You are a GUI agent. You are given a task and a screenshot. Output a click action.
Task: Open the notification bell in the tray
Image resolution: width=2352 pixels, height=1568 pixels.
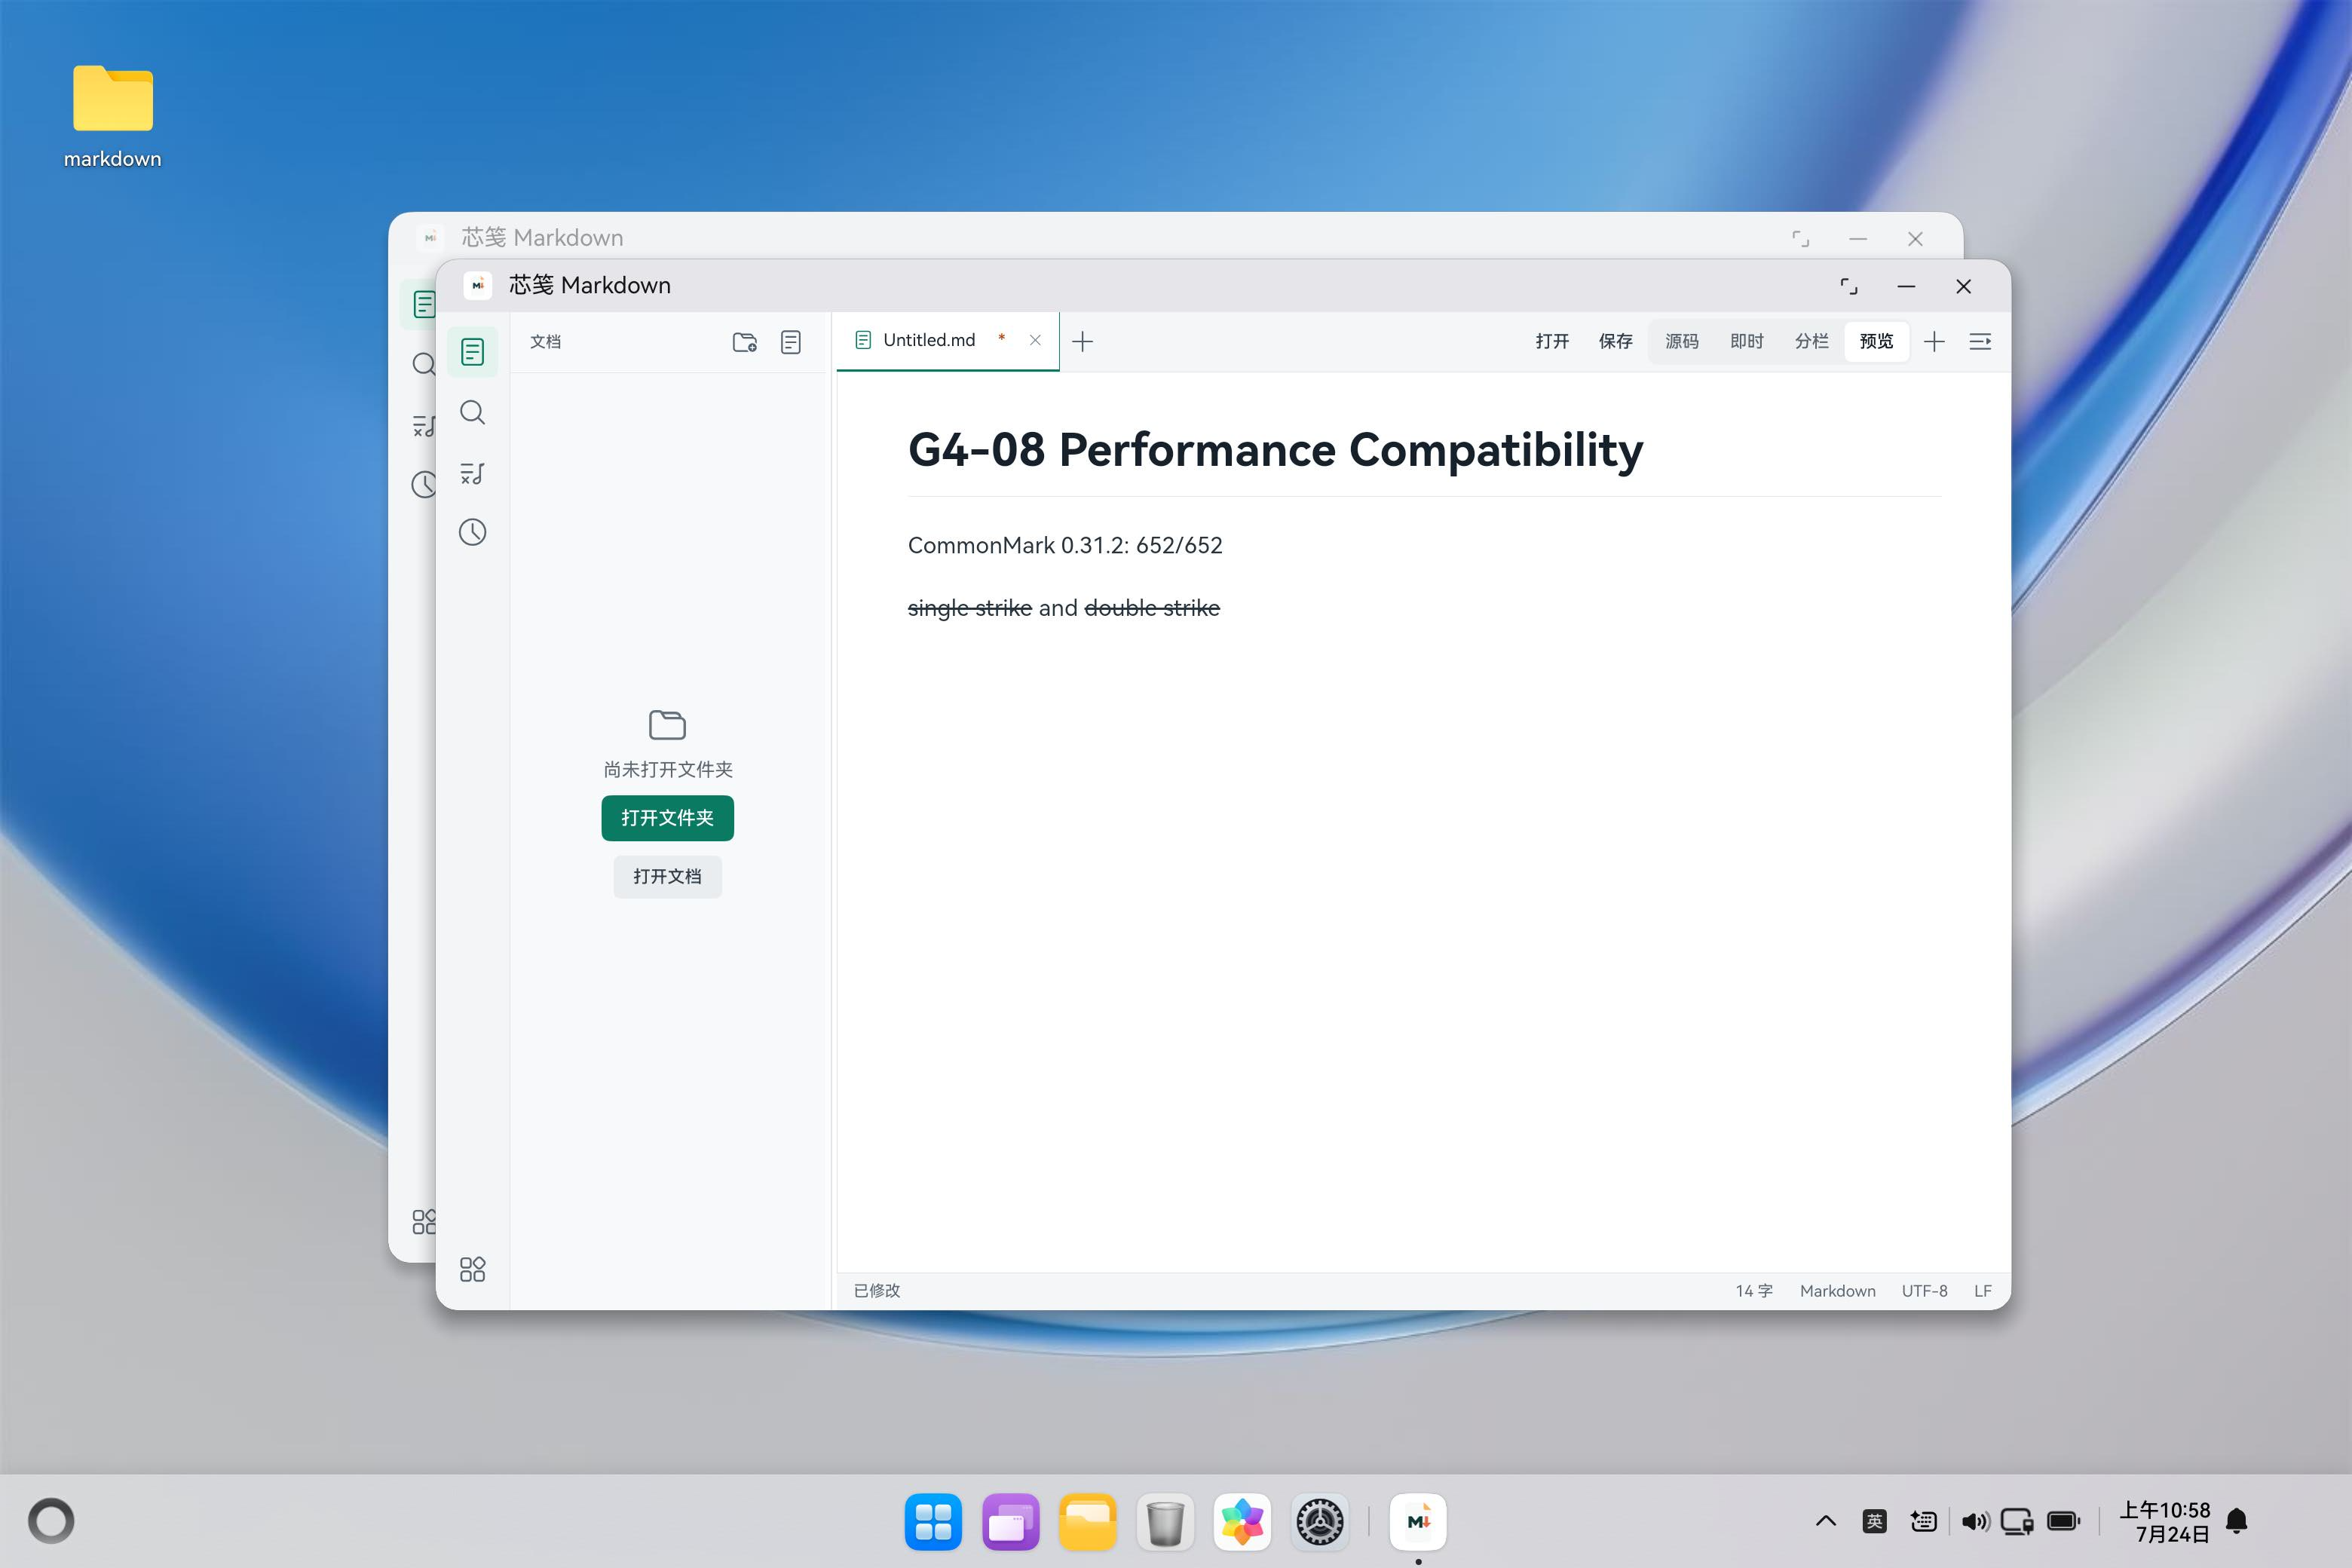pos(2237,1521)
